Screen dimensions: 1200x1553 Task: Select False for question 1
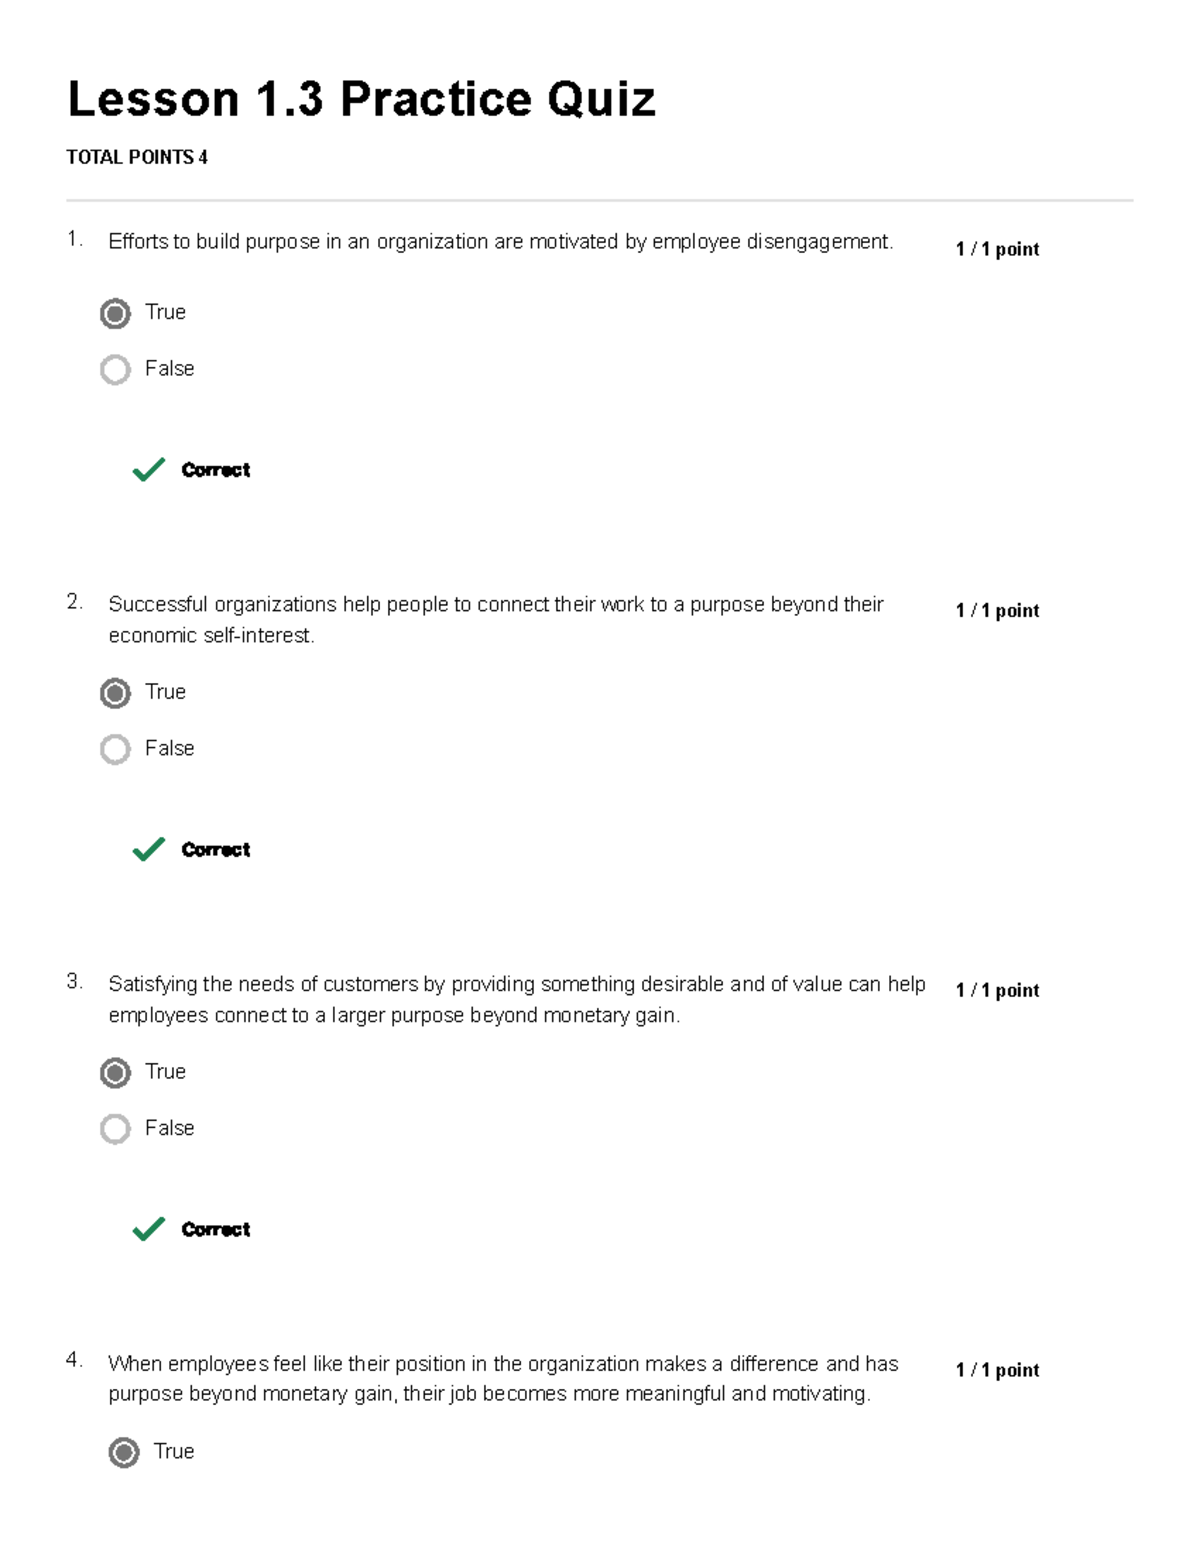tap(117, 369)
